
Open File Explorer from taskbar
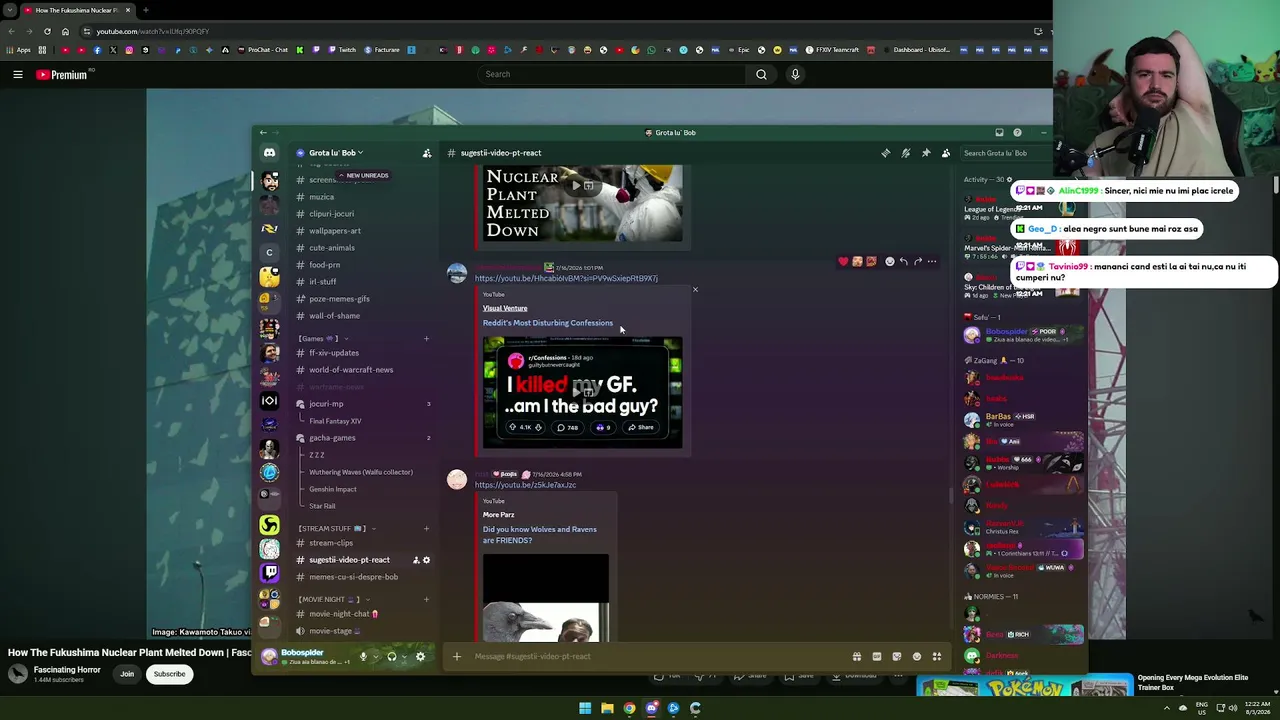point(607,709)
